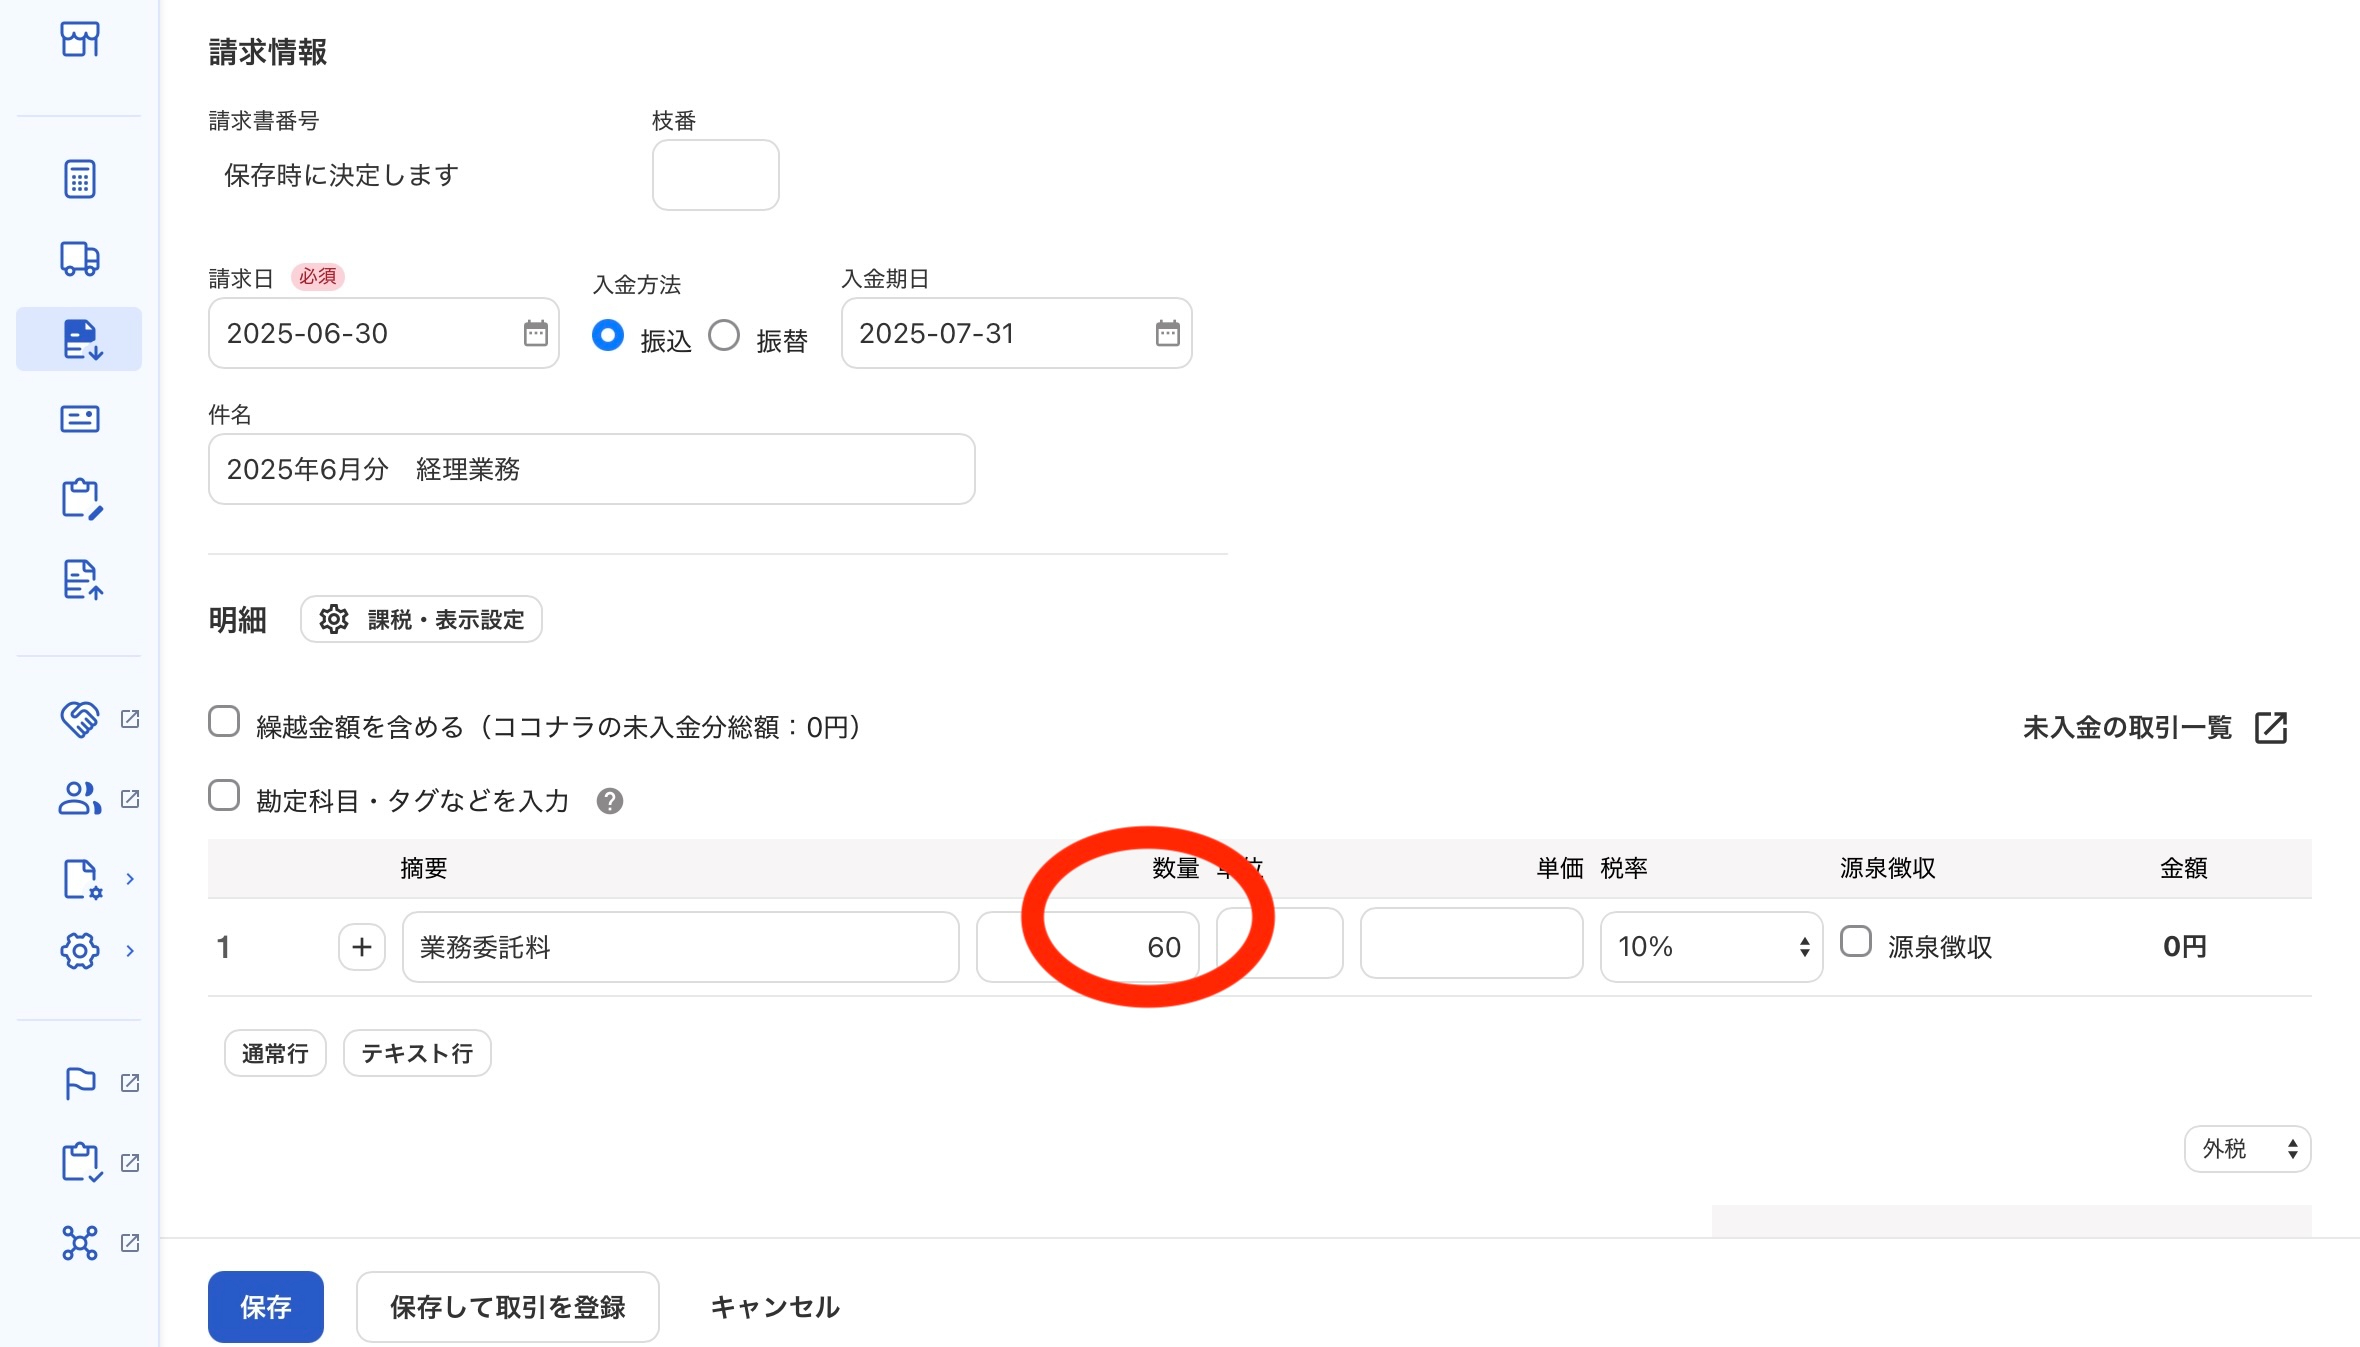Open the 10% tax rate dropdown

pyautogui.click(x=1711, y=947)
